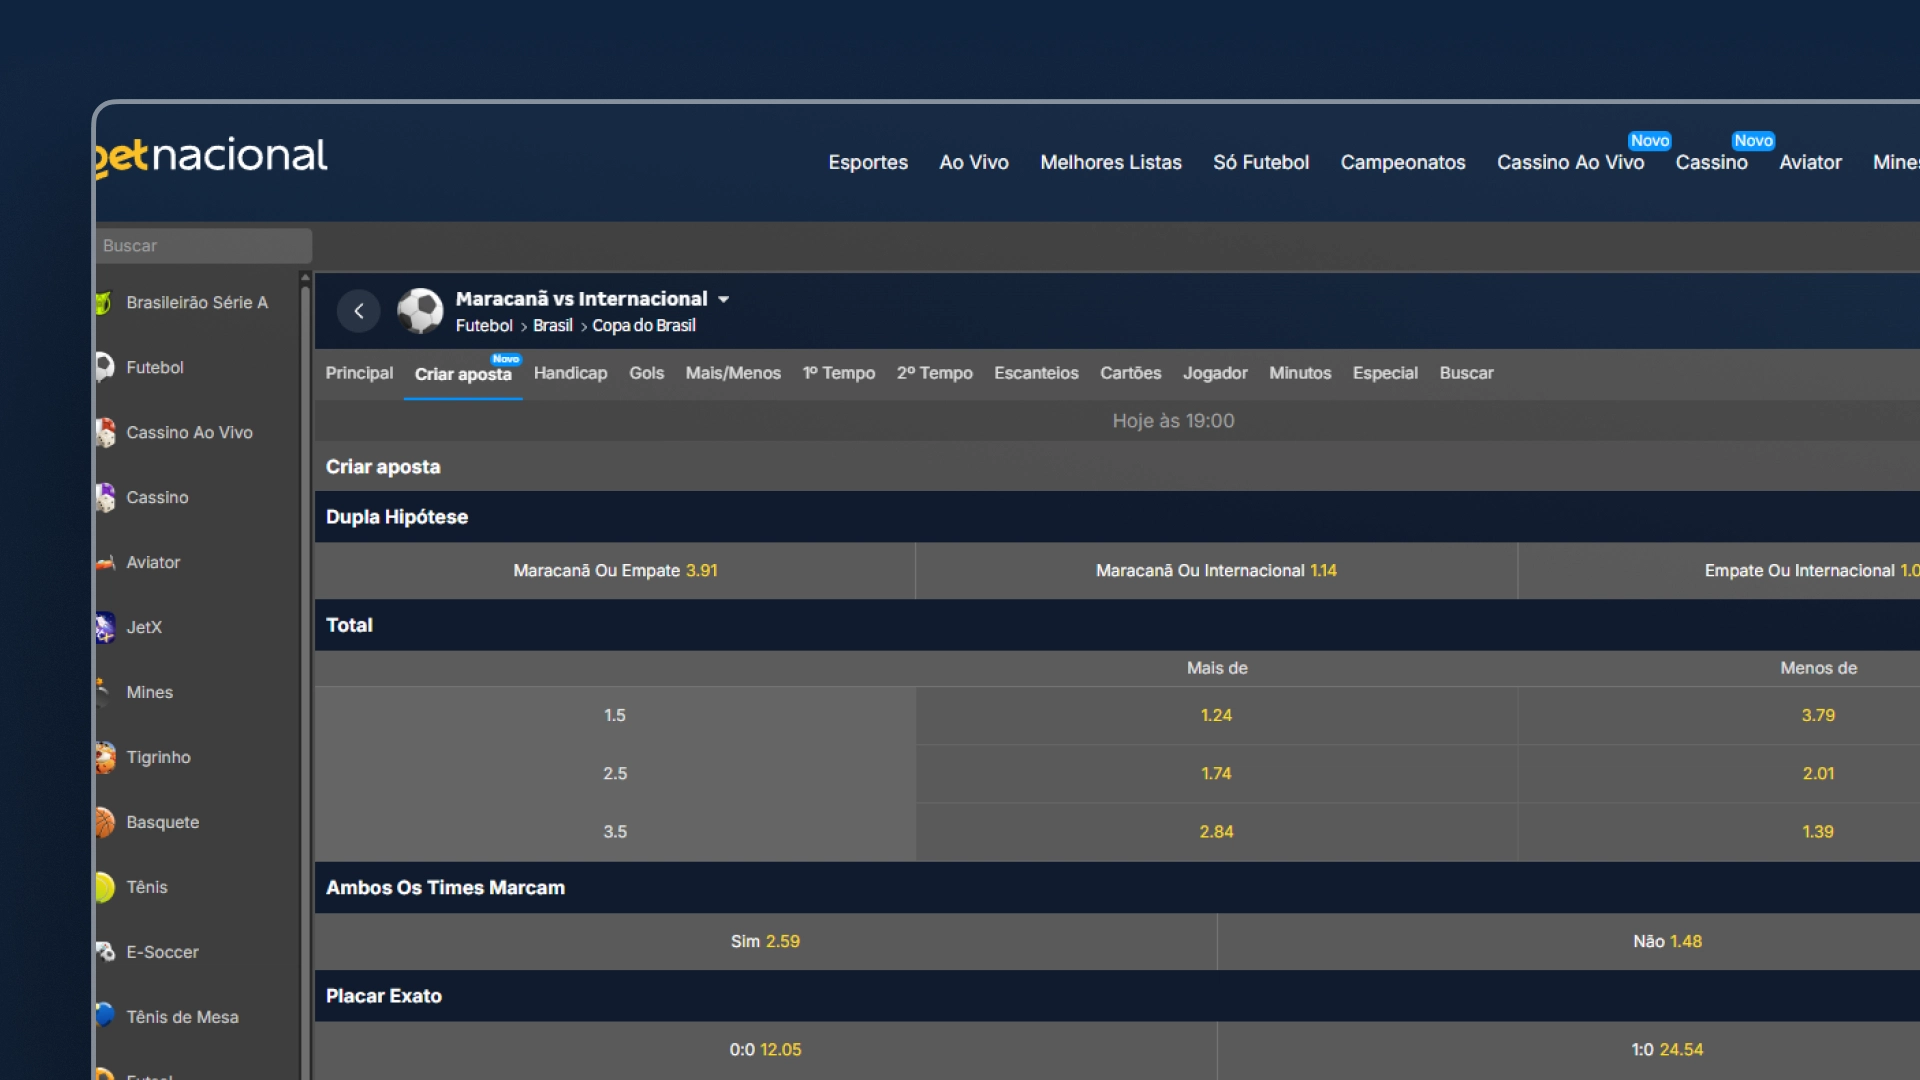Click the Cassino Ao Vivo sidebar icon
Image resolution: width=1920 pixels, height=1080 pixels.
tap(105, 432)
